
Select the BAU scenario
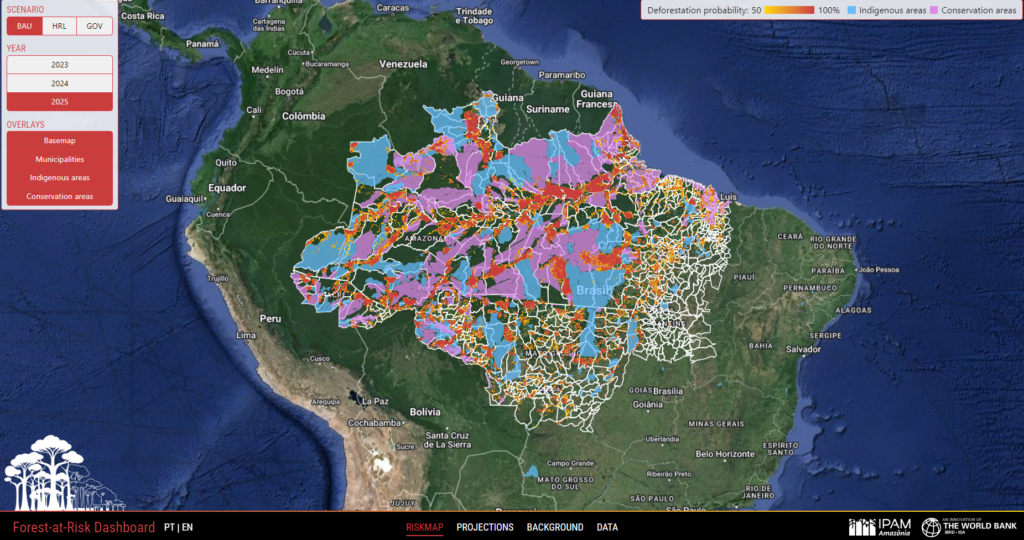coord(25,26)
